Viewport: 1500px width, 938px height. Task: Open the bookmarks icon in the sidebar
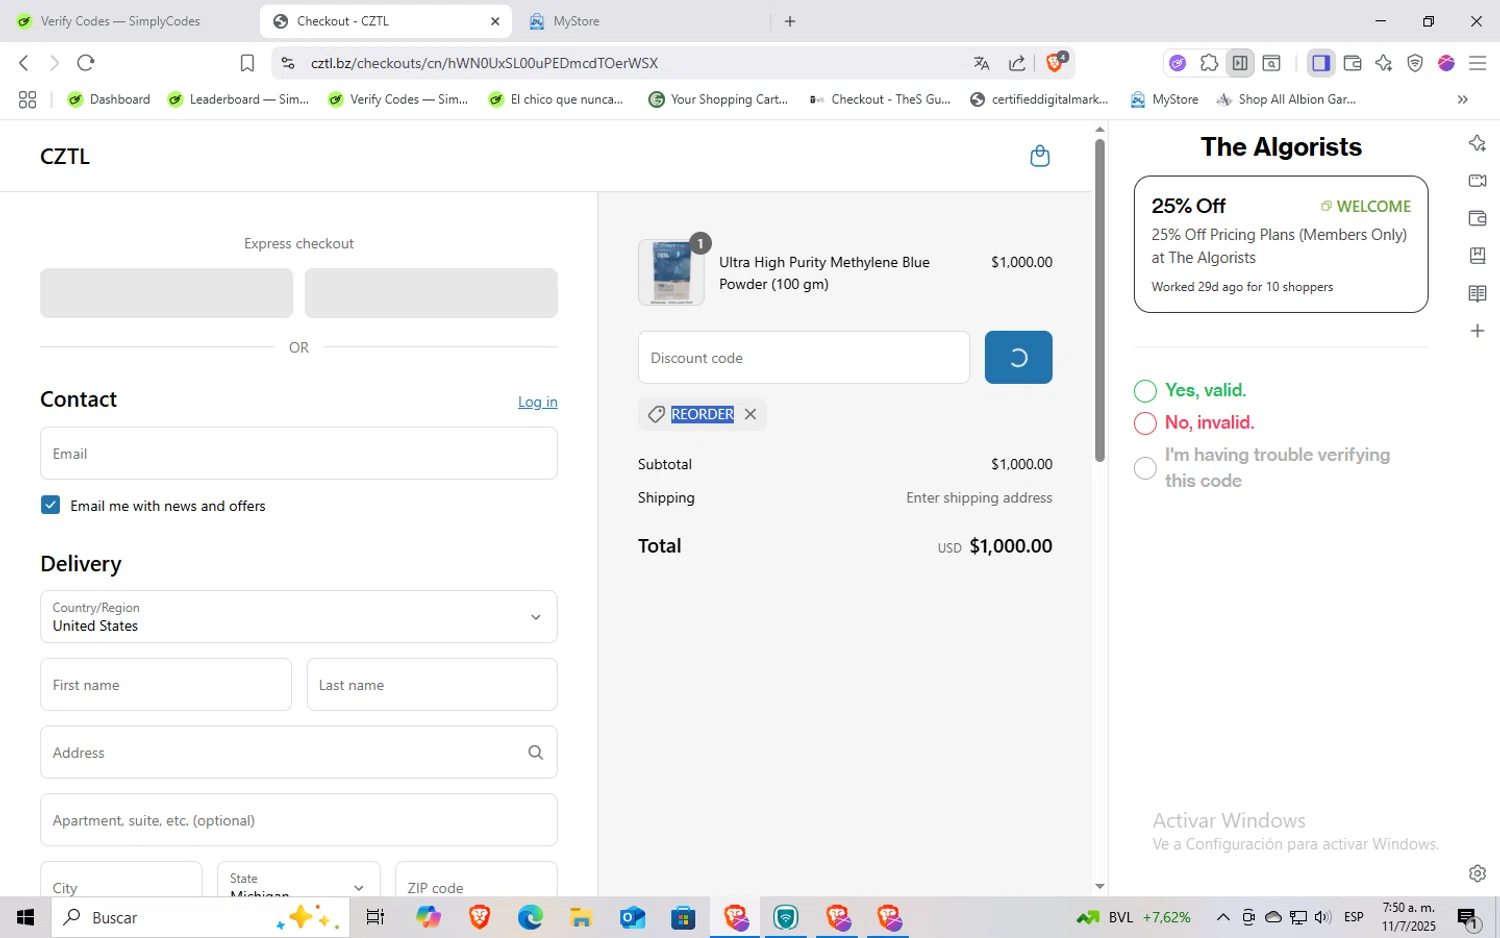coord(1477,255)
